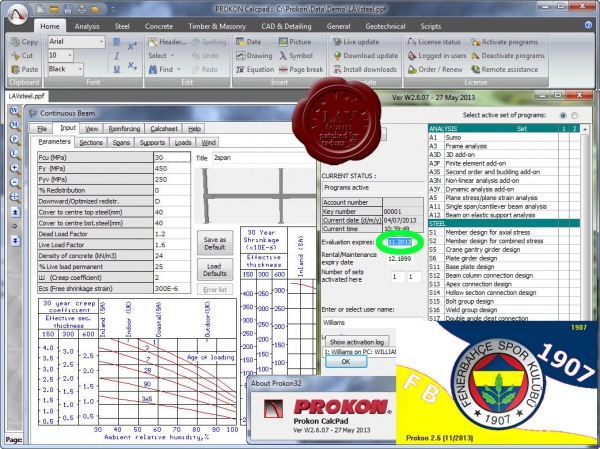This screenshot has width=600, height=449.
Task: Open the Reinforcing menu in Continuous Beam
Action: (x=124, y=129)
